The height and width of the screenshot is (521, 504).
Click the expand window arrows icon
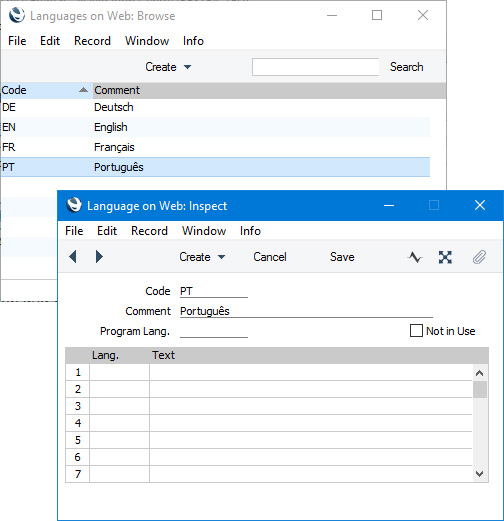pyautogui.click(x=445, y=257)
